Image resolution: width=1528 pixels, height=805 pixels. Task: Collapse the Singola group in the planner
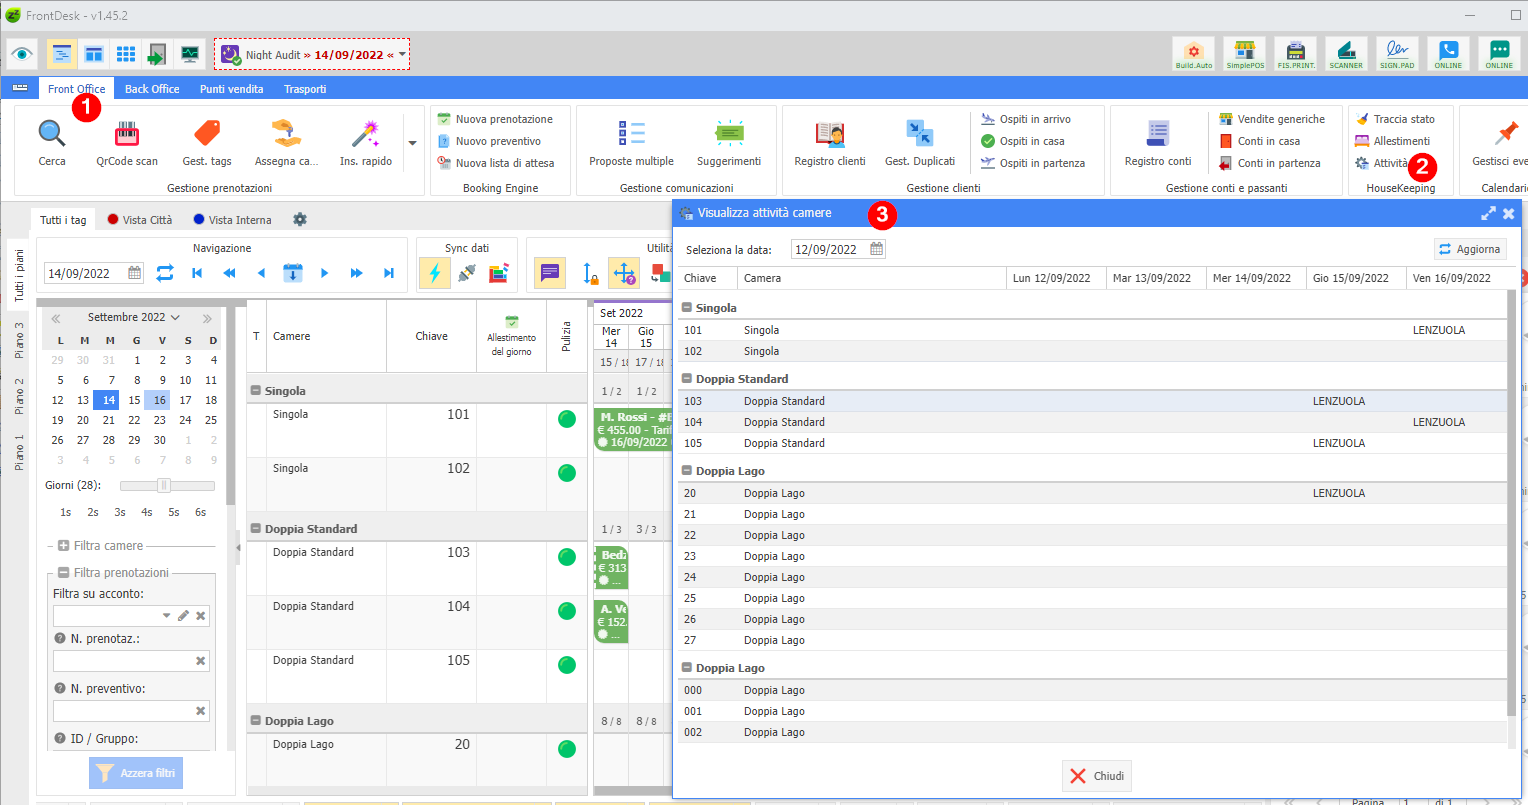pyautogui.click(x=257, y=391)
